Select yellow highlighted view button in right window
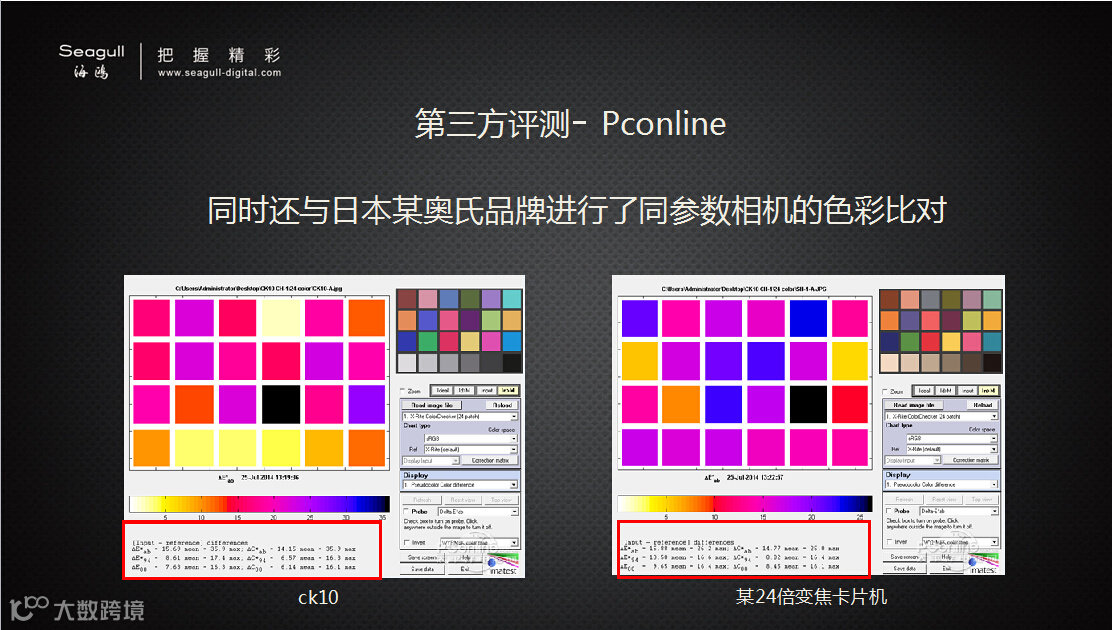1112x630 pixels. pyautogui.click(x=988, y=390)
